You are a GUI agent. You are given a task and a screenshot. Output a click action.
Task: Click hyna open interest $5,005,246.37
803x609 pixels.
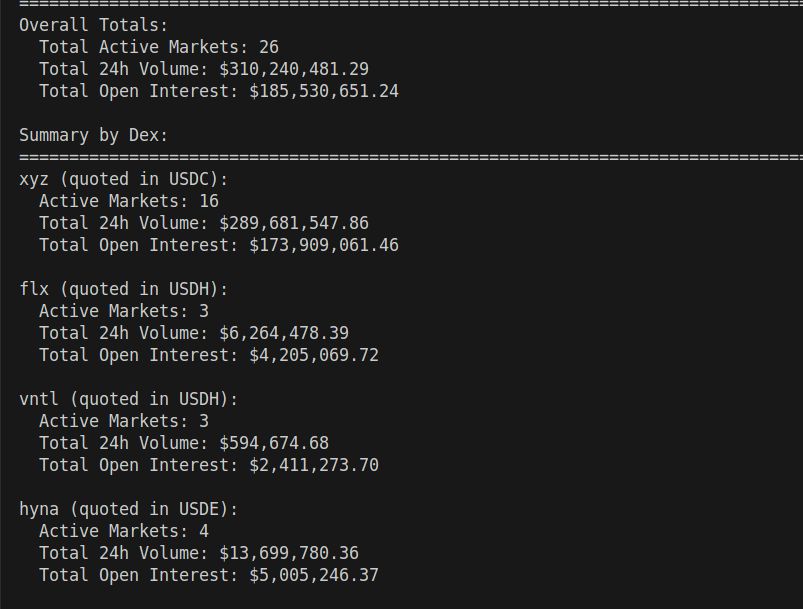(314, 575)
